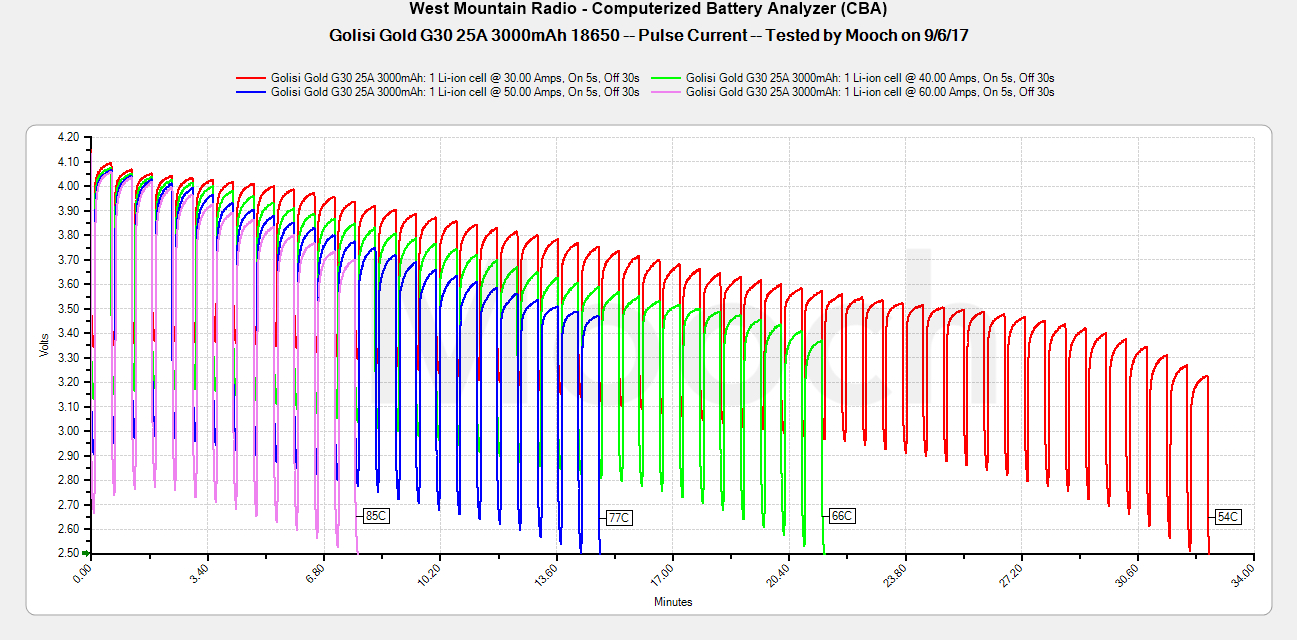The image size is (1297, 640).
Task: Click the Minutes x-axis title
Action: (673, 602)
